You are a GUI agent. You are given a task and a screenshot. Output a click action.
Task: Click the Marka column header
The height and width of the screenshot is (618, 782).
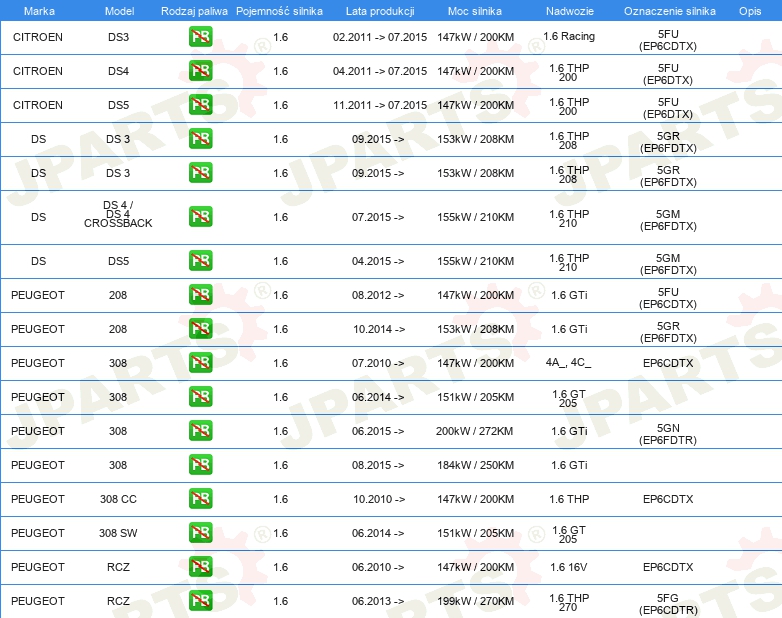pyautogui.click(x=39, y=11)
